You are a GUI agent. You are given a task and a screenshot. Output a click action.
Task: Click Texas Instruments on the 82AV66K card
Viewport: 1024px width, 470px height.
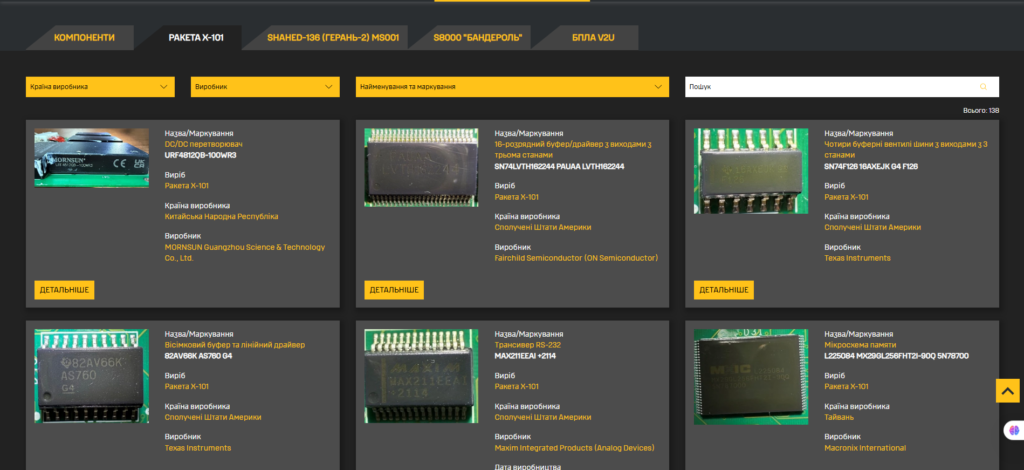[198, 448]
